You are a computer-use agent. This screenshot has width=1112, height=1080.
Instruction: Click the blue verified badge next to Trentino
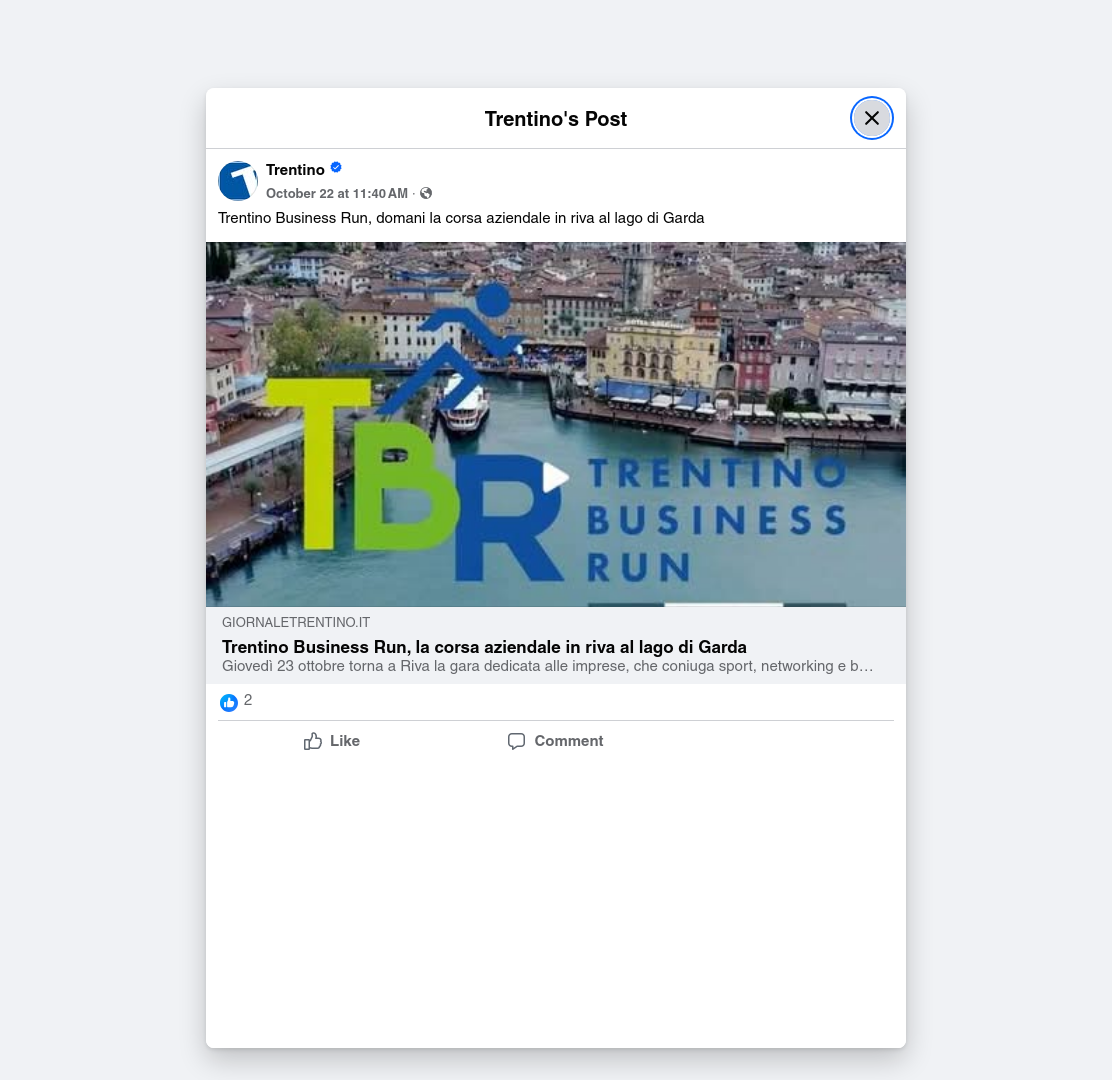click(336, 168)
